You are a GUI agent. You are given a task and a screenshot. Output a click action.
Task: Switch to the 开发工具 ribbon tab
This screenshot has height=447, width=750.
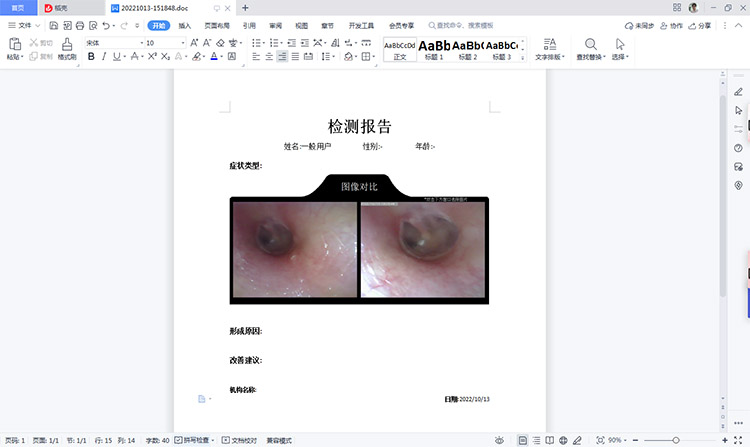361,26
